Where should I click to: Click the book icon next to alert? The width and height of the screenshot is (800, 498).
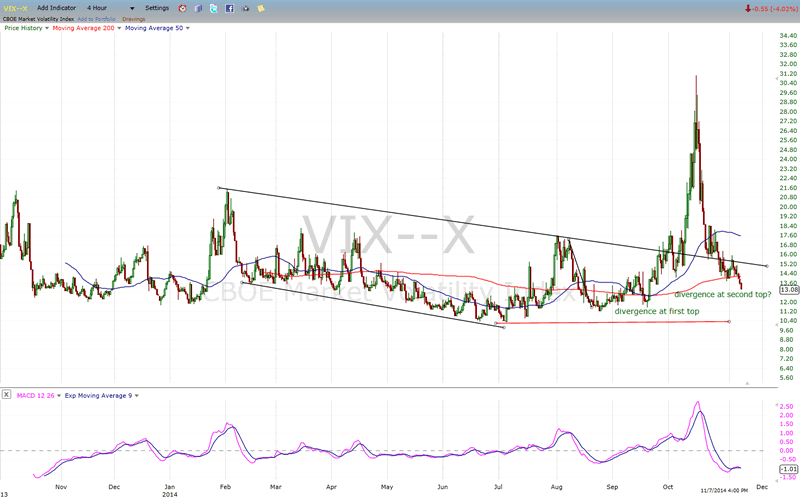pyautogui.click(x=198, y=8)
